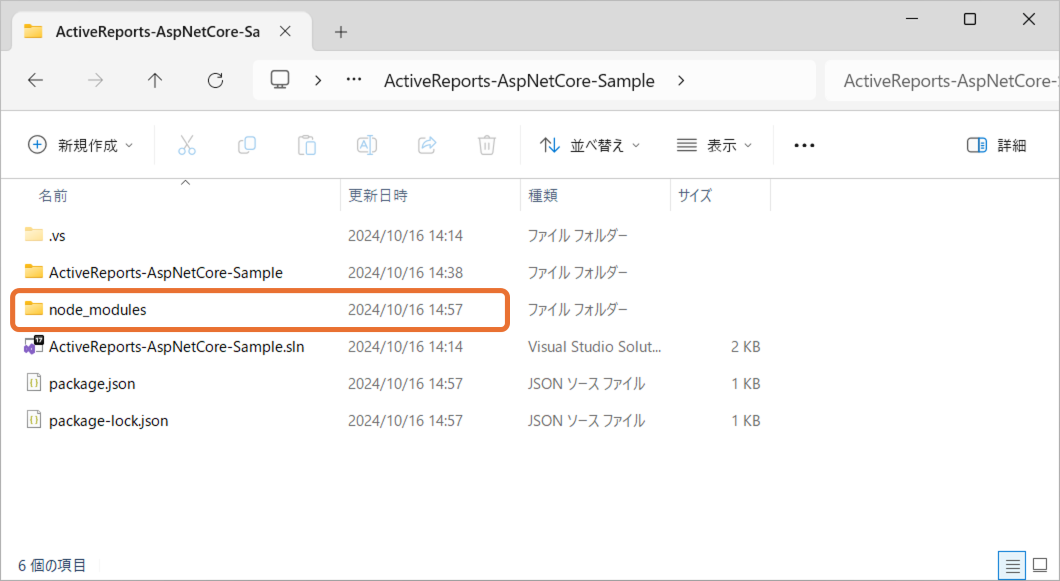Open the 新規作成 menu
1060x581 pixels.
[80, 145]
